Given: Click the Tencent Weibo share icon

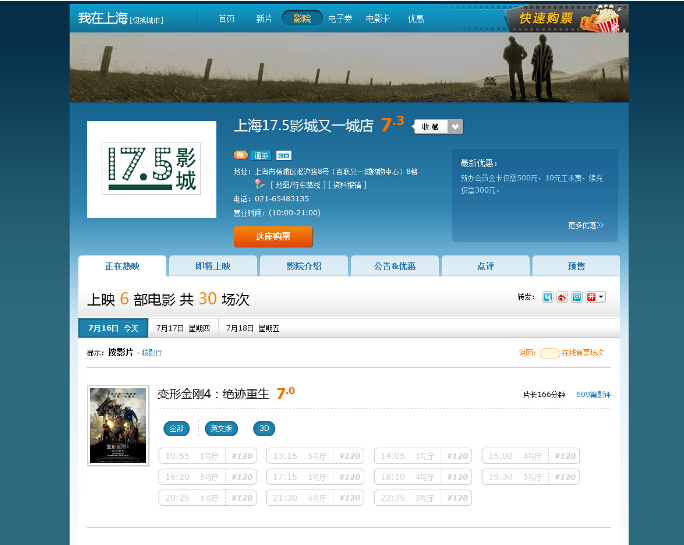Looking at the screenshot, I should (548, 297).
